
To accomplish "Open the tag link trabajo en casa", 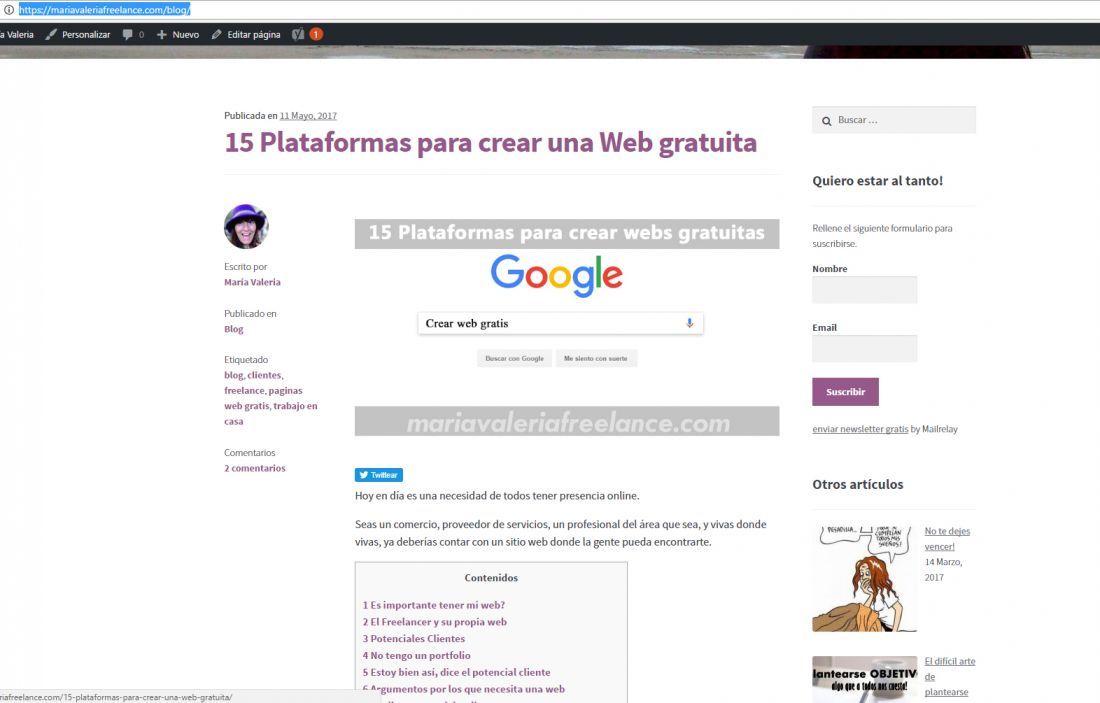I will 271,413.
